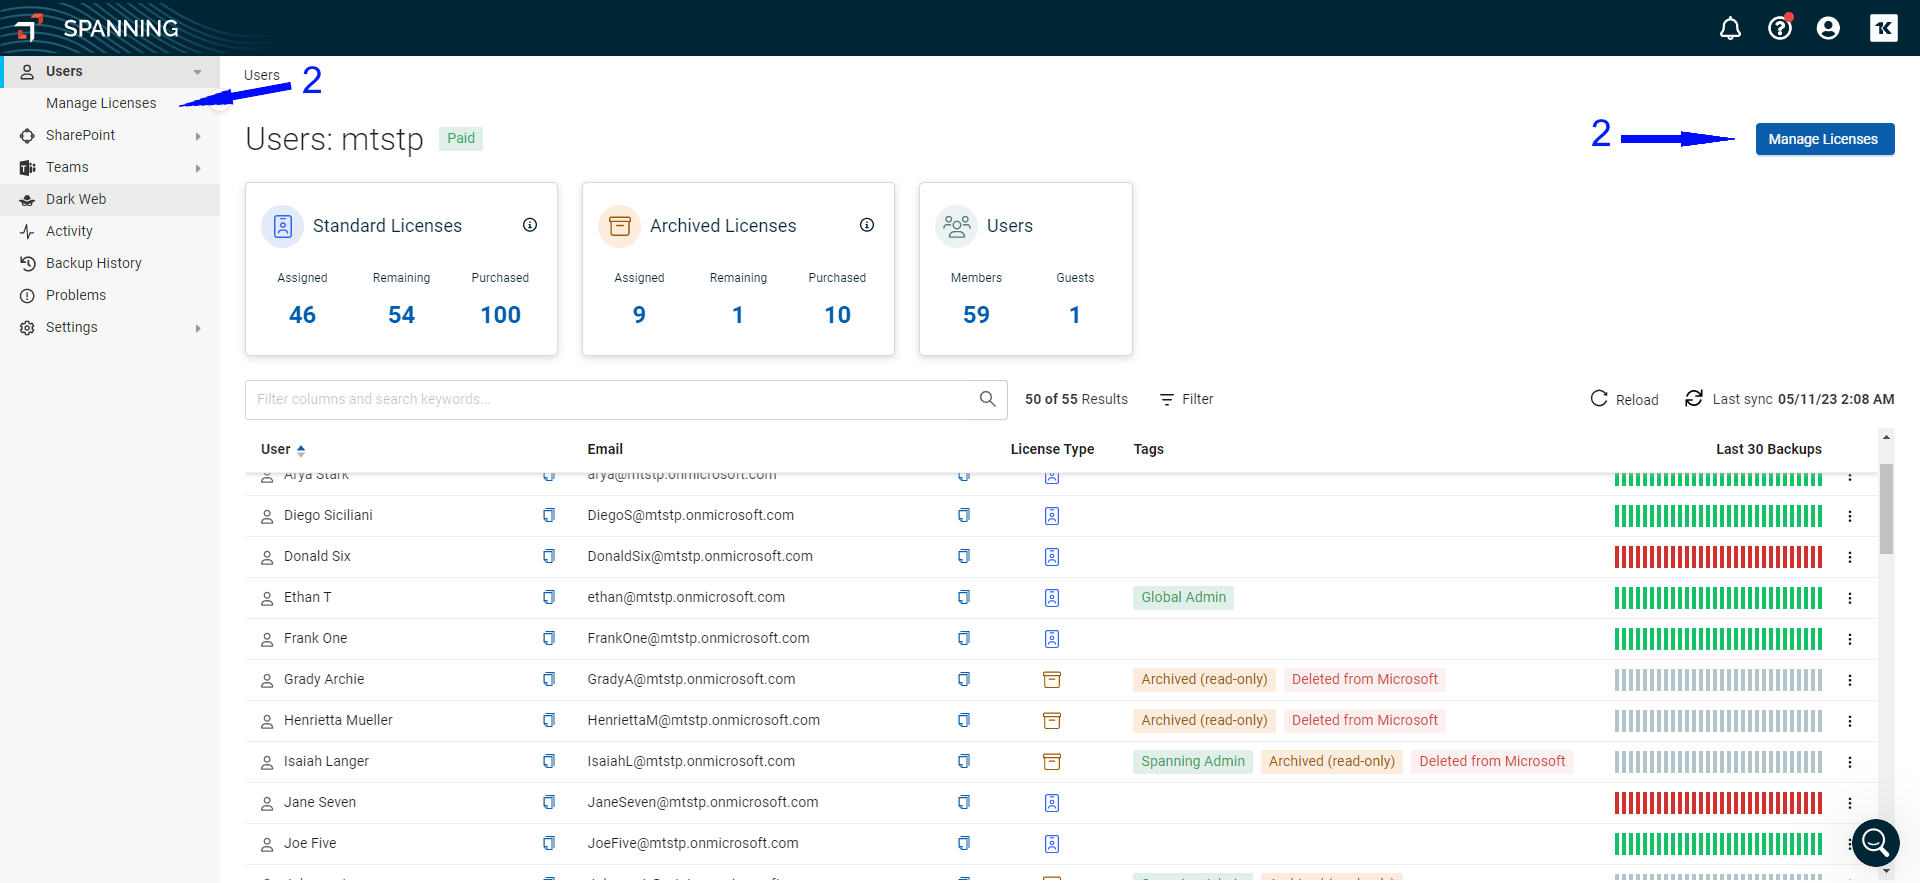Image resolution: width=1920 pixels, height=883 pixels.
Task: Copy JaneSeven@mtstp.onmicrosoft.com email address
Action: point(964,802)
